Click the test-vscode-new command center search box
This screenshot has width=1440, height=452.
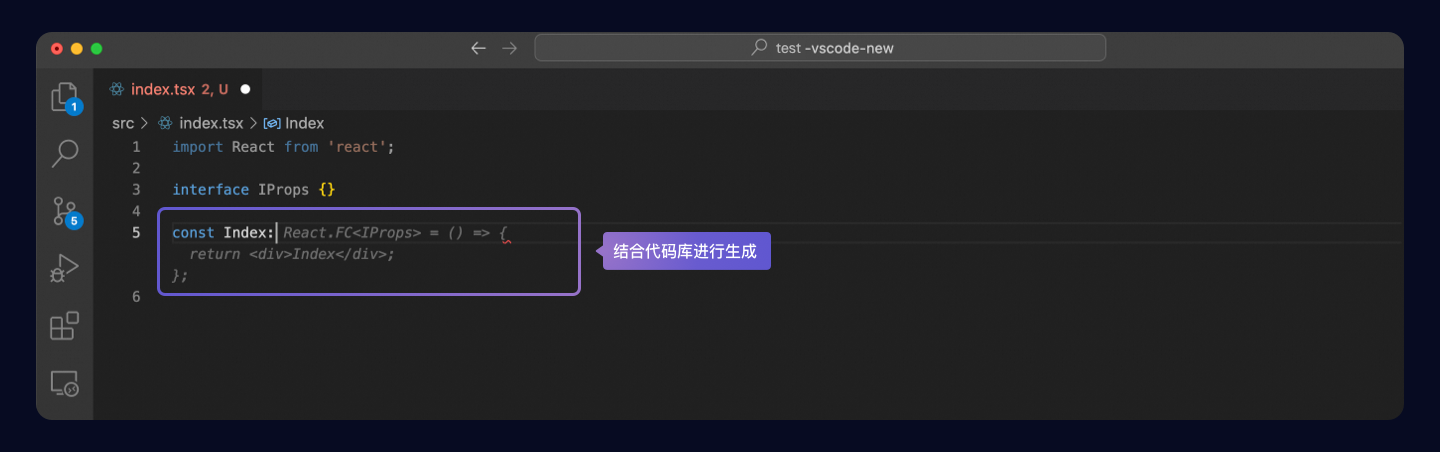[x=820, y=48]
